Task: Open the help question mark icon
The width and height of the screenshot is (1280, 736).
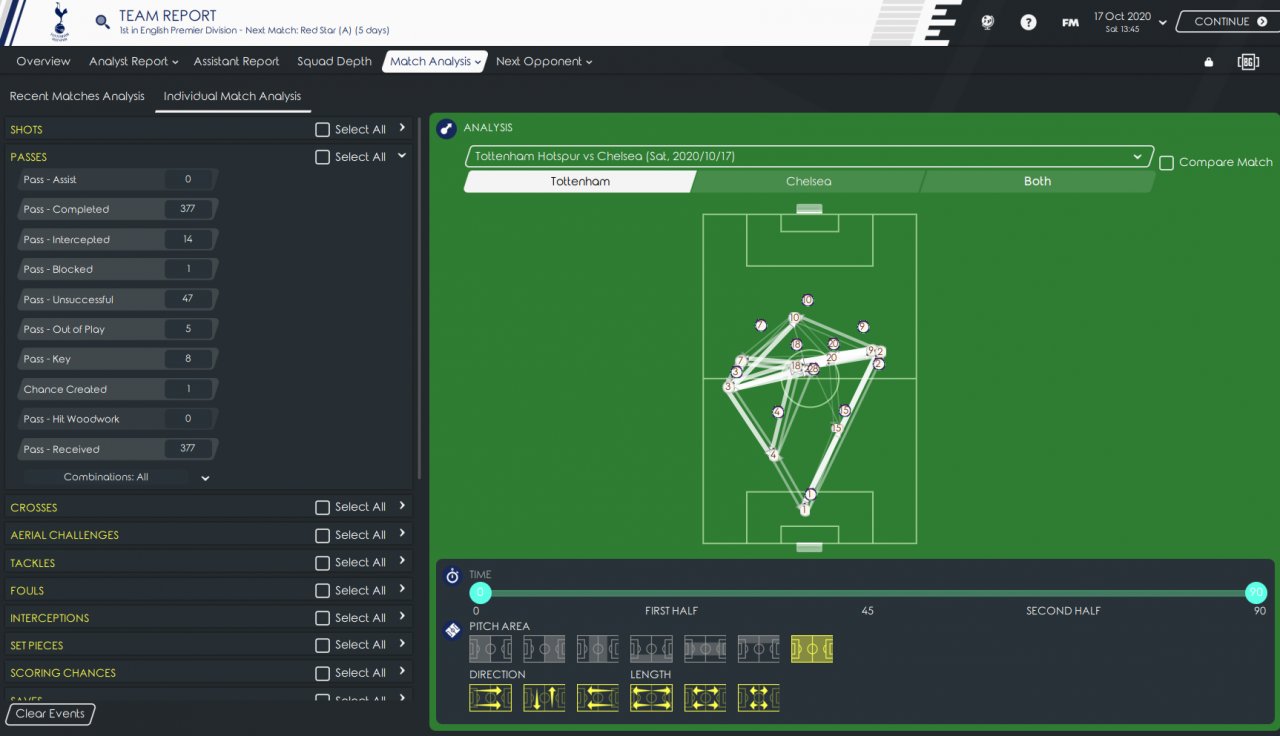Action: click(x=1028, y=22)
